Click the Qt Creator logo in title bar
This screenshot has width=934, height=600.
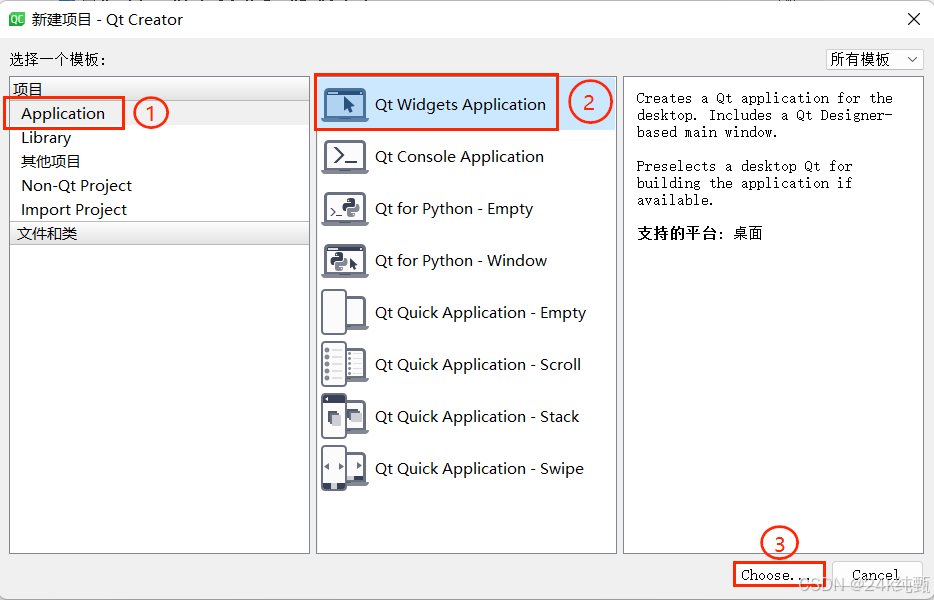(17, 20)
